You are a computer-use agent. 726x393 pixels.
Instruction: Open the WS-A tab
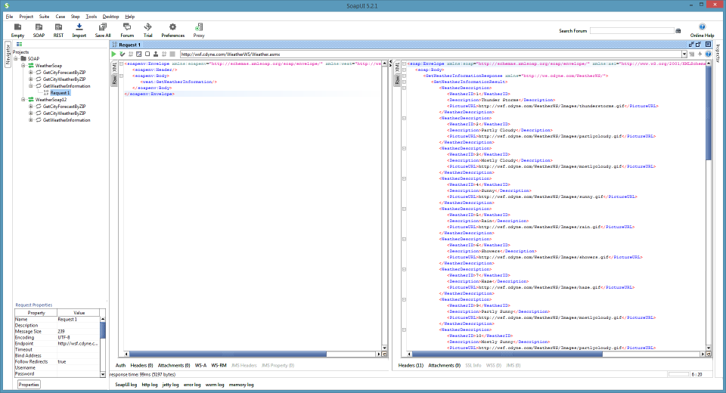200,365
